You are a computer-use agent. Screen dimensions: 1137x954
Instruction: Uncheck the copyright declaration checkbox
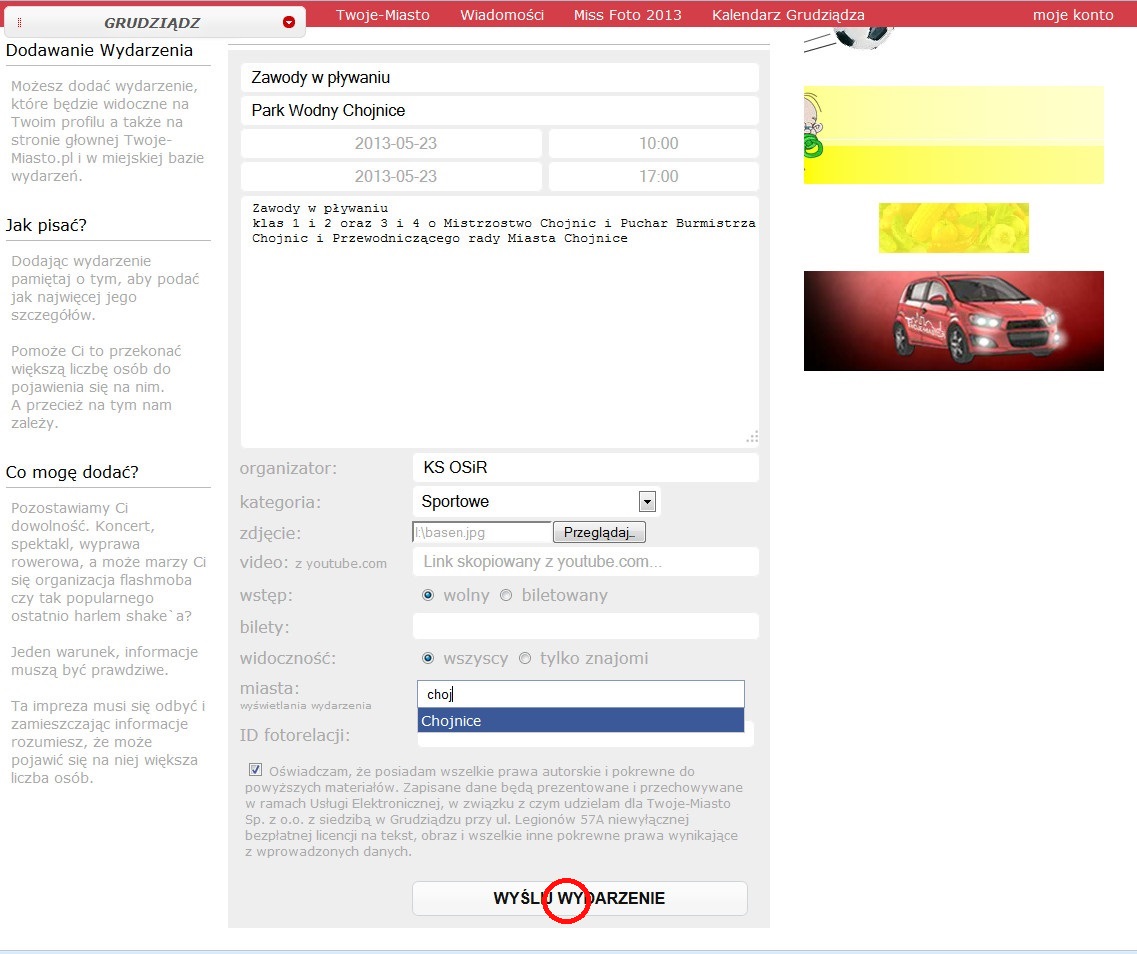256,770
